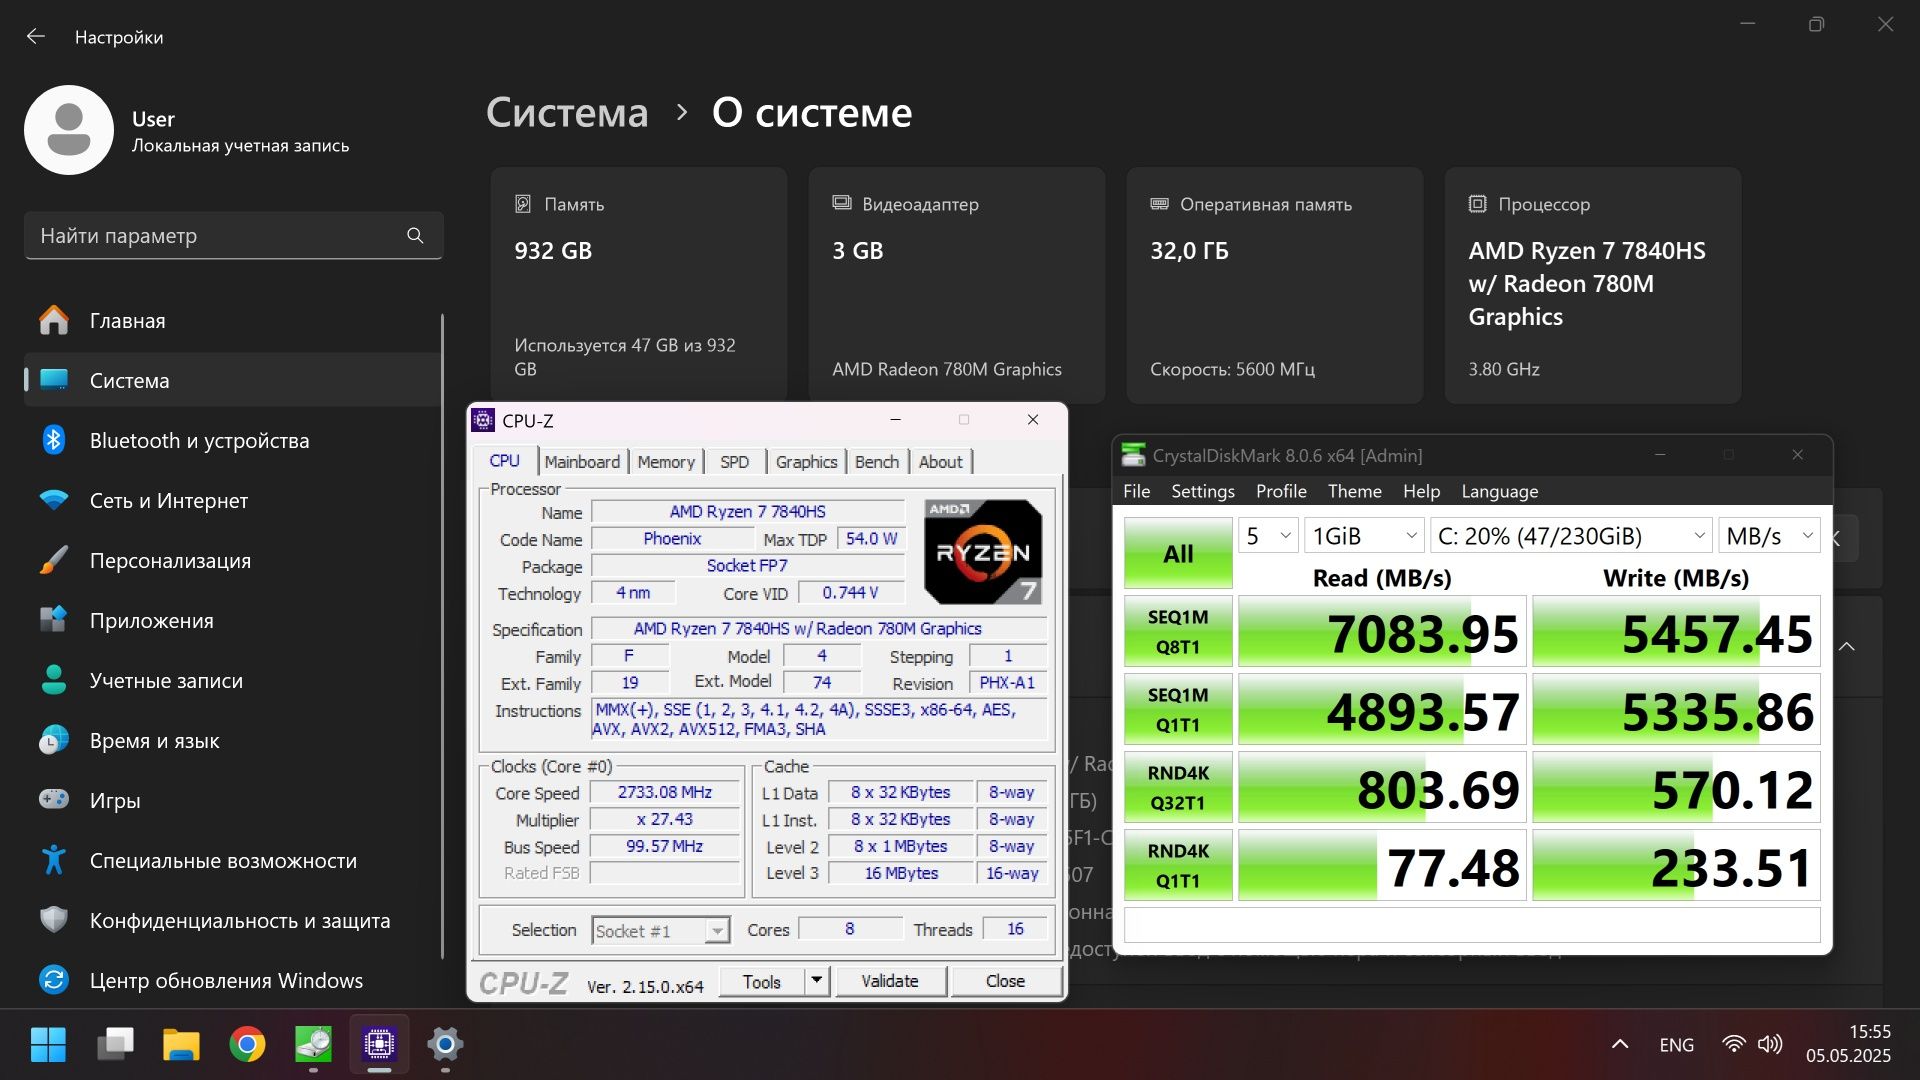Run the RND4K Q32T1 test
This screenshot has width=1920, height=1080.
1178,788
